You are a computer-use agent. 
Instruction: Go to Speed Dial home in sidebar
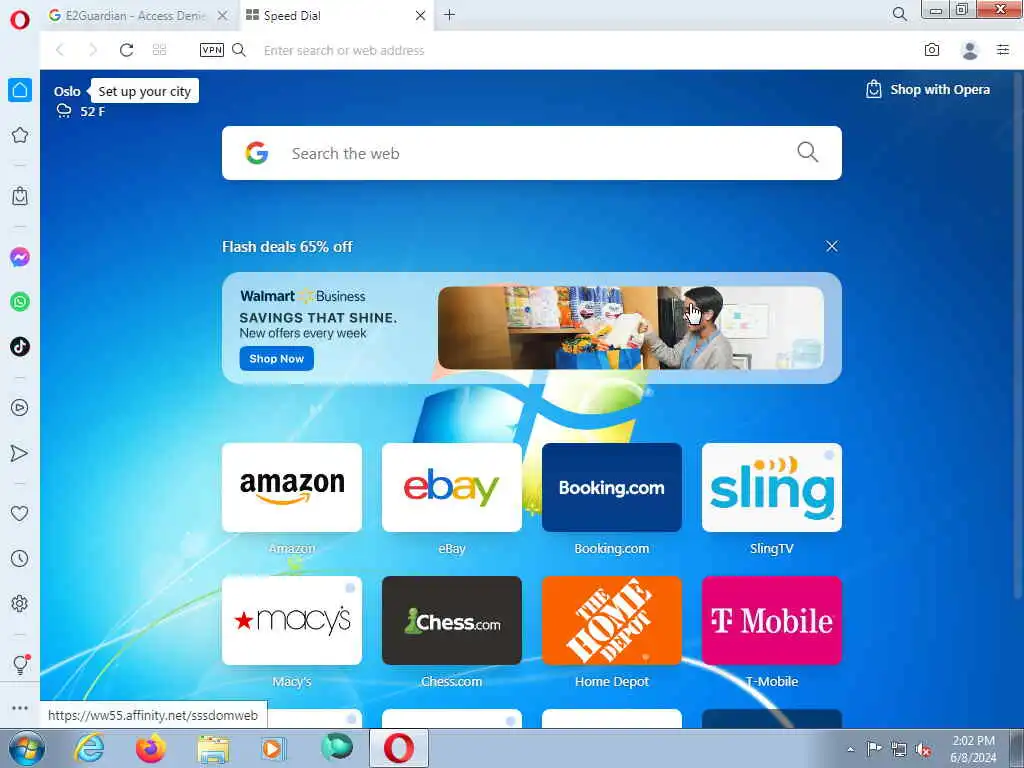[x=20, y=90]
